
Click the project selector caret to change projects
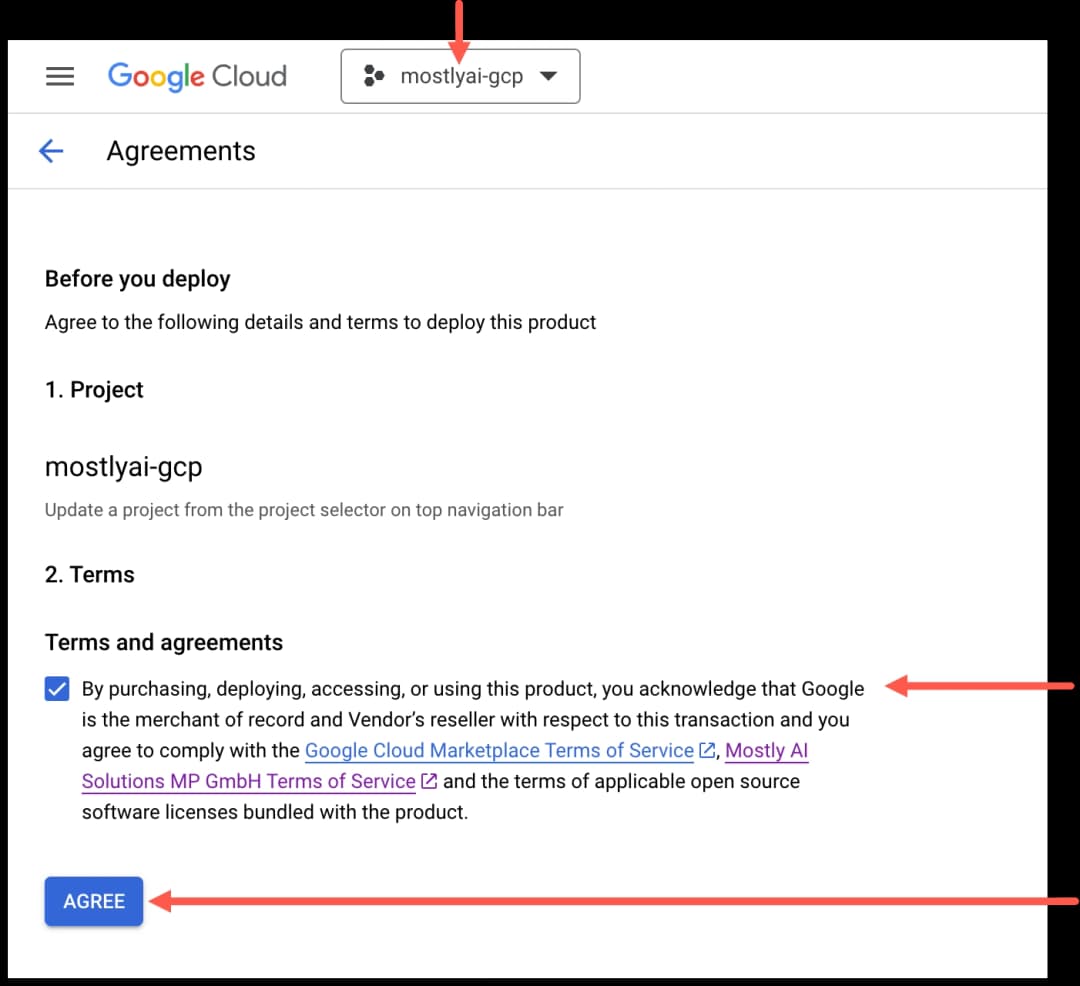pyautogui.click(x=549, y=76)
